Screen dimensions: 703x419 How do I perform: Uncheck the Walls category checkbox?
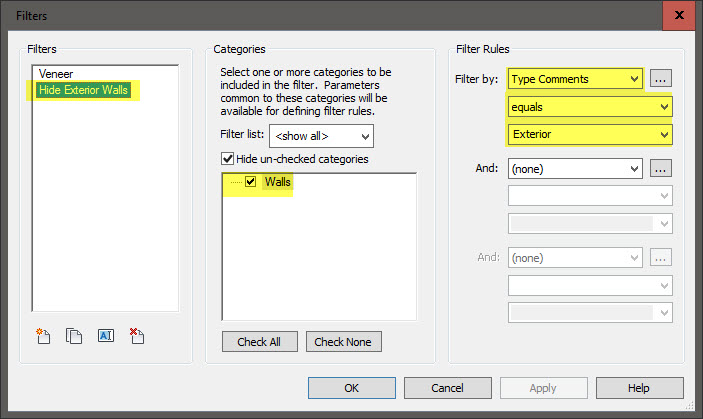coord(250,182)
